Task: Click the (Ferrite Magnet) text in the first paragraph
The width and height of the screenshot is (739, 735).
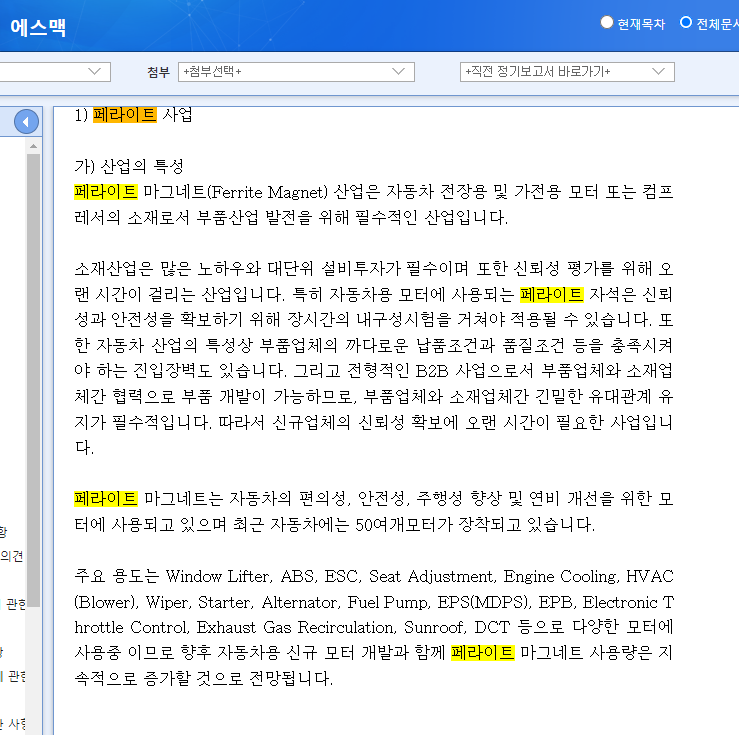Action: (267, 191)
